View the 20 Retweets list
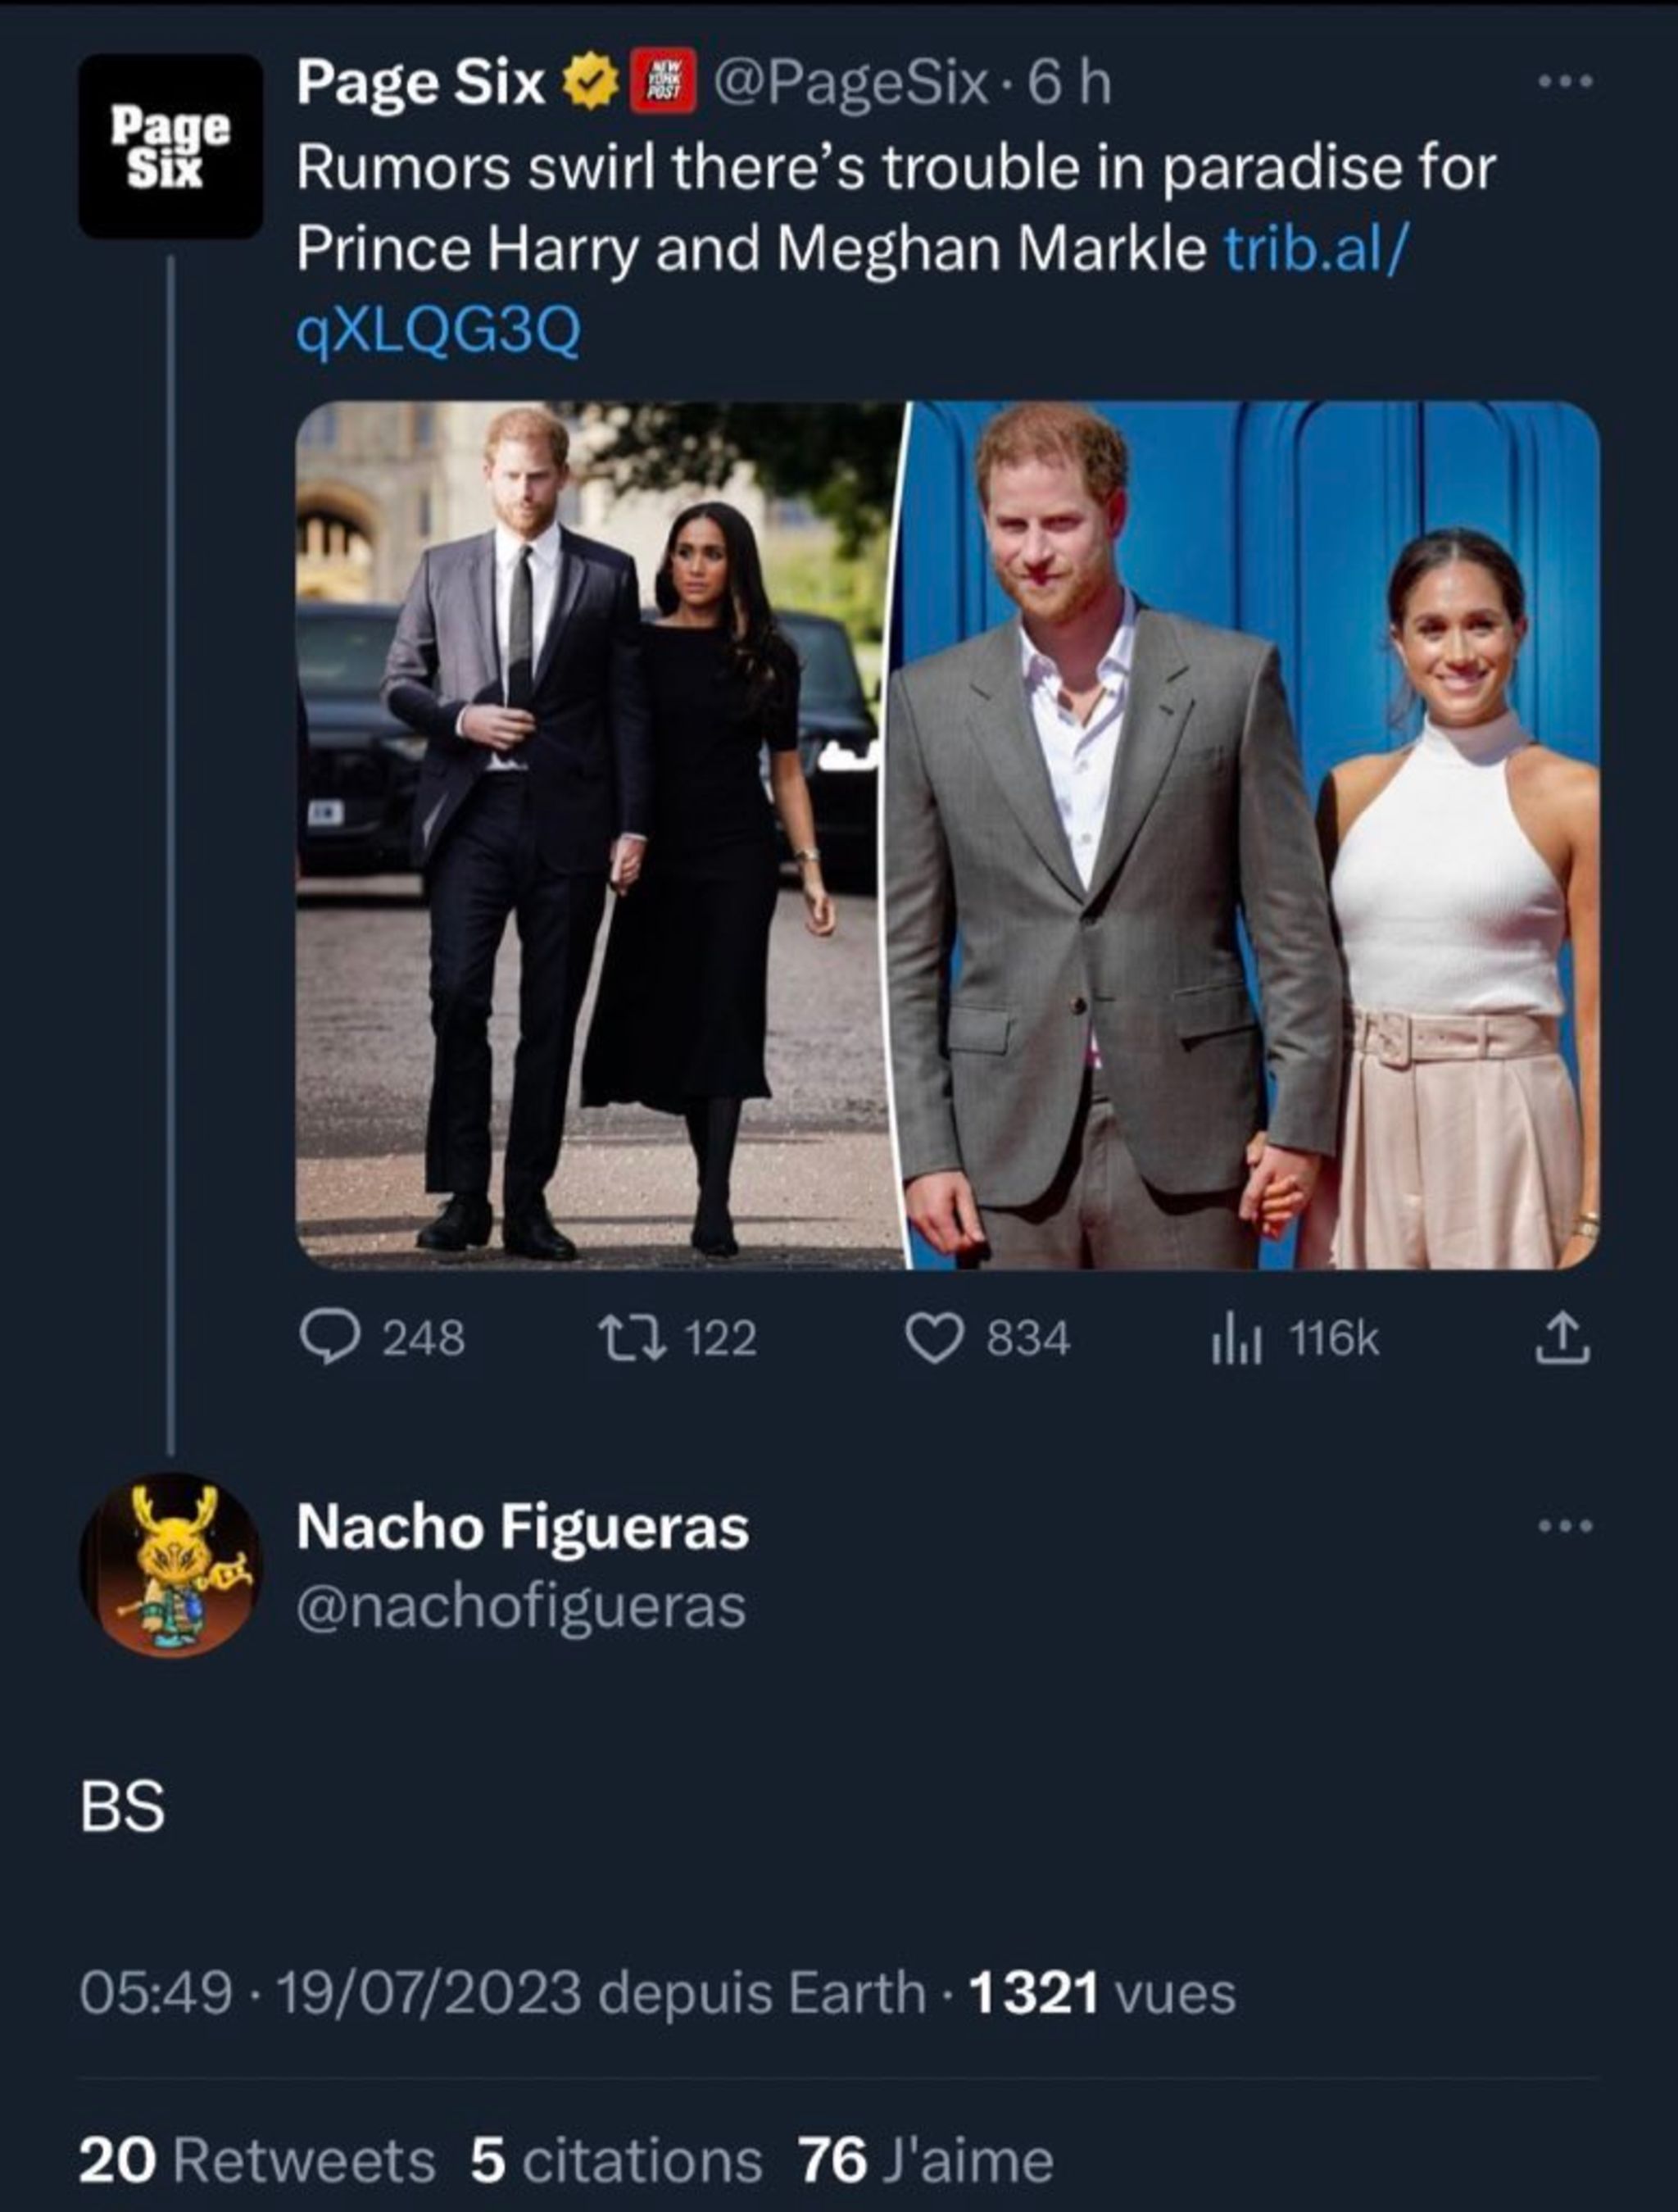The image size is (1678, 2212). 256,2160
